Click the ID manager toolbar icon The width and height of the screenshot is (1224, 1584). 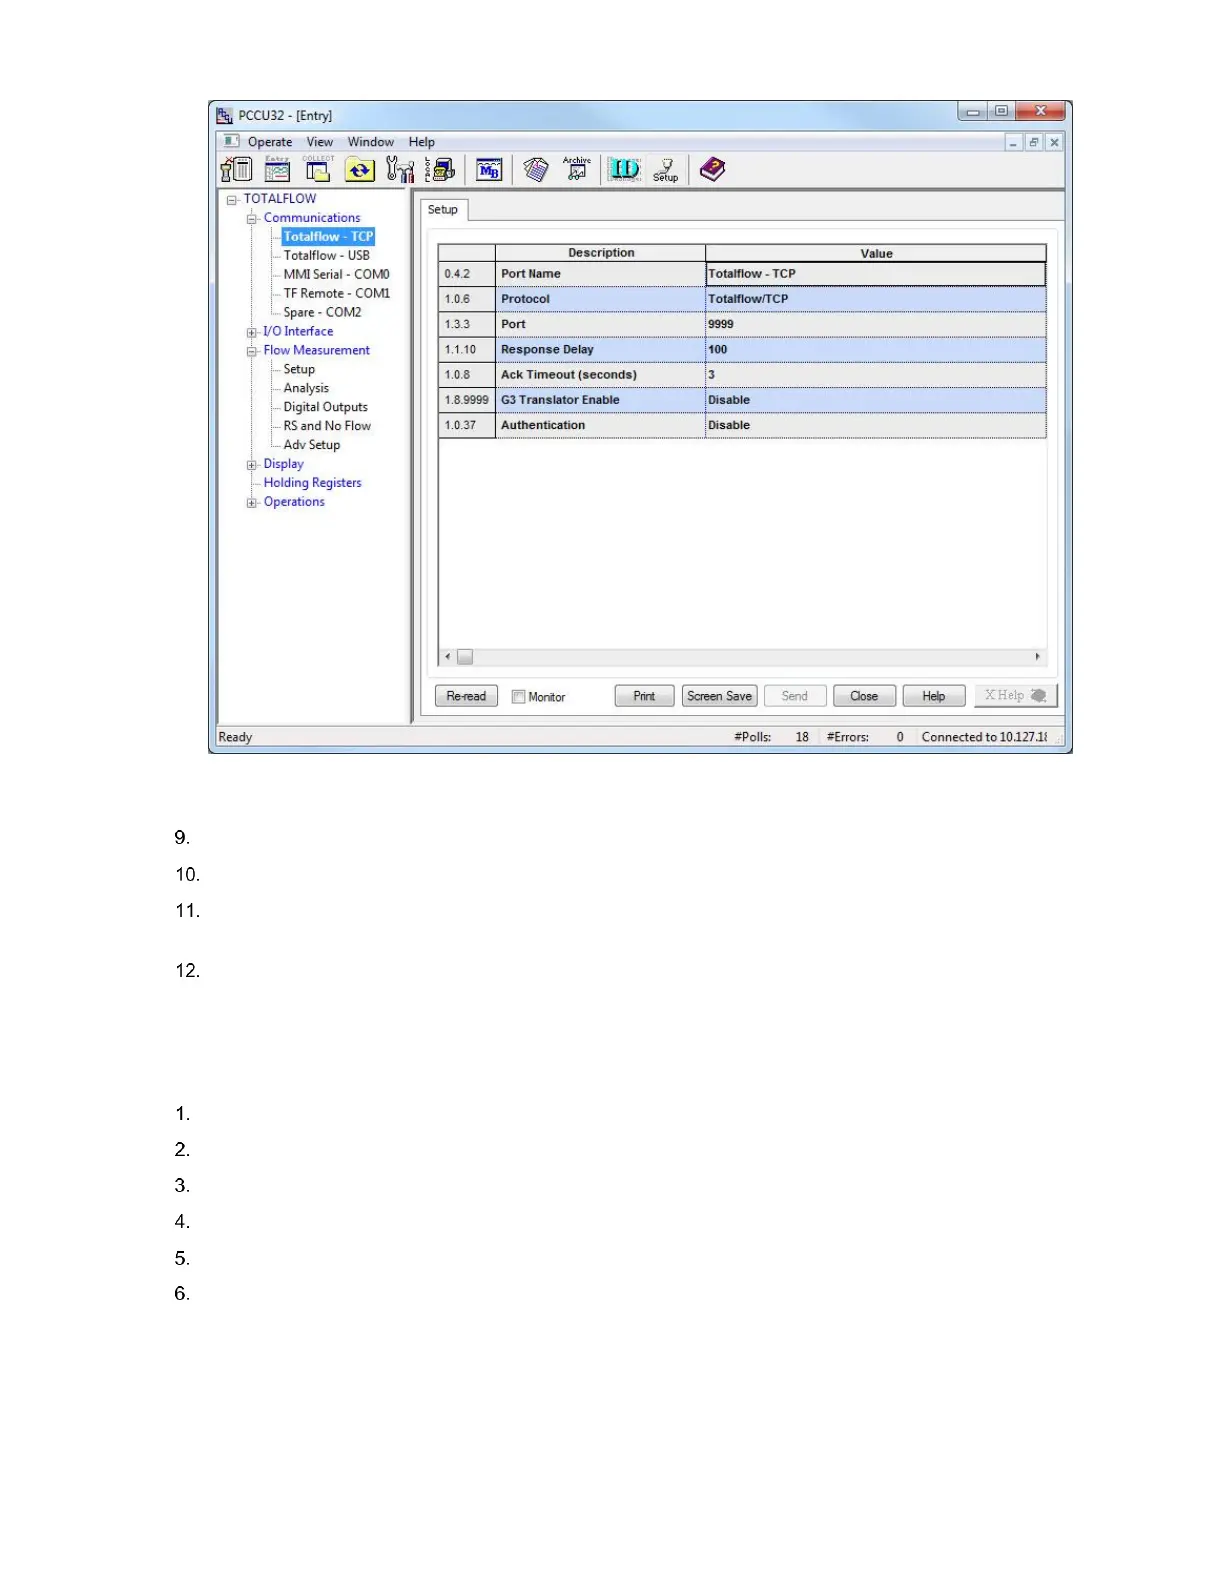(625, 170)
